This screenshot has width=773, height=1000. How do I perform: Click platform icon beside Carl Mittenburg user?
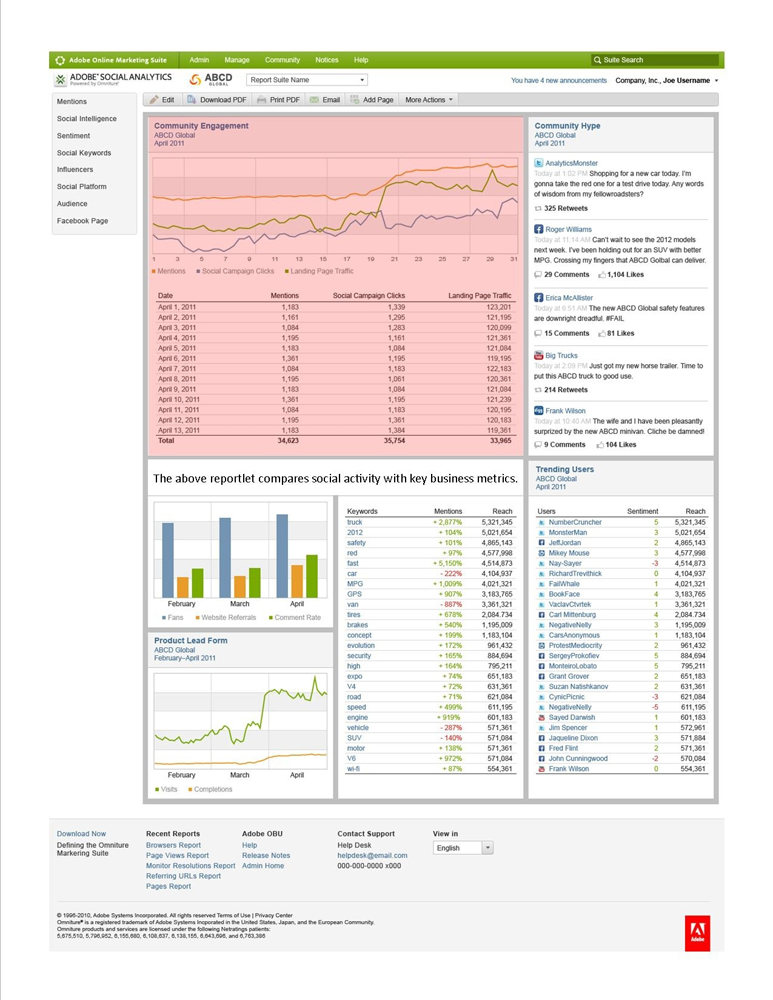pos(541,615)
